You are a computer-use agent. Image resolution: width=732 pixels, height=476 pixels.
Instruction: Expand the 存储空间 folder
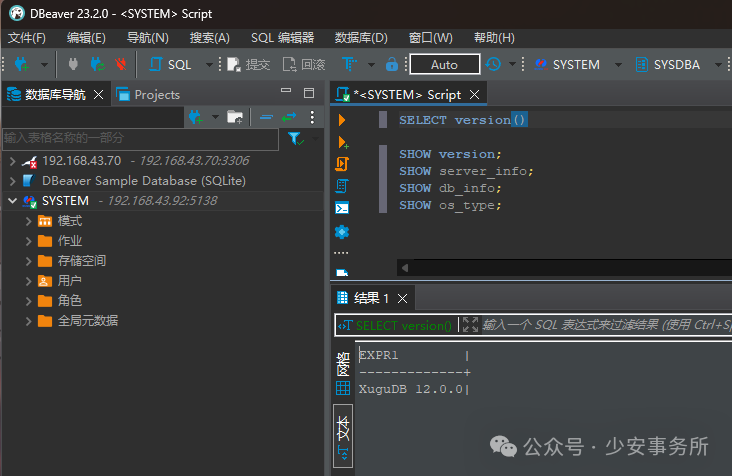tap(28, 261)
